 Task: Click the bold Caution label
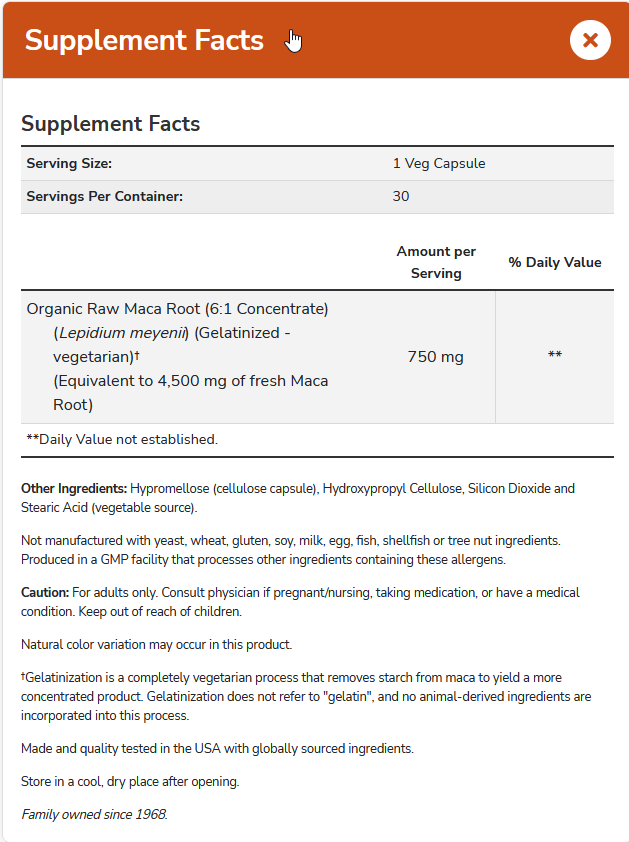tap(45, 593)
